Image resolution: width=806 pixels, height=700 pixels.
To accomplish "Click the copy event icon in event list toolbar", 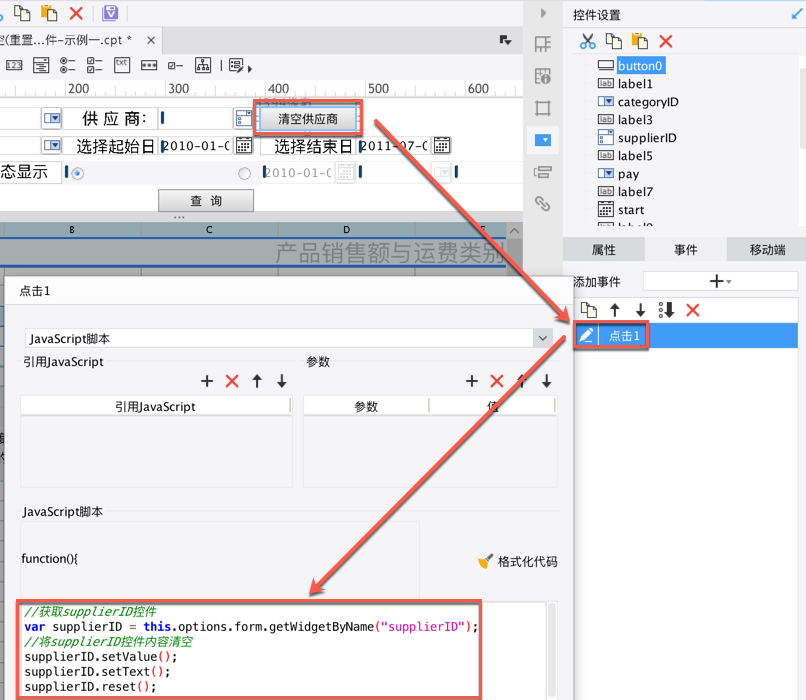I will (x=589, y=310).
